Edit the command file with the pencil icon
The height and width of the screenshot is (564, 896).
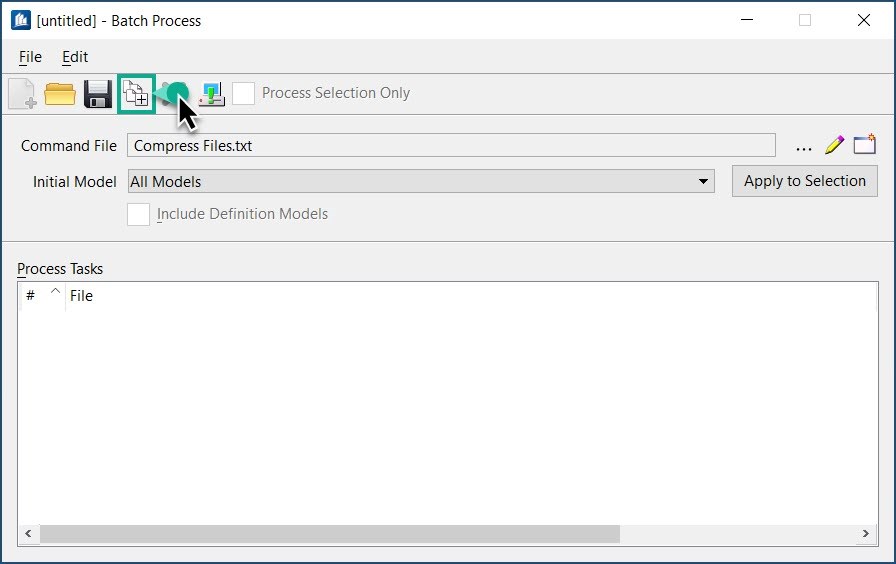[x=834, y=146]
